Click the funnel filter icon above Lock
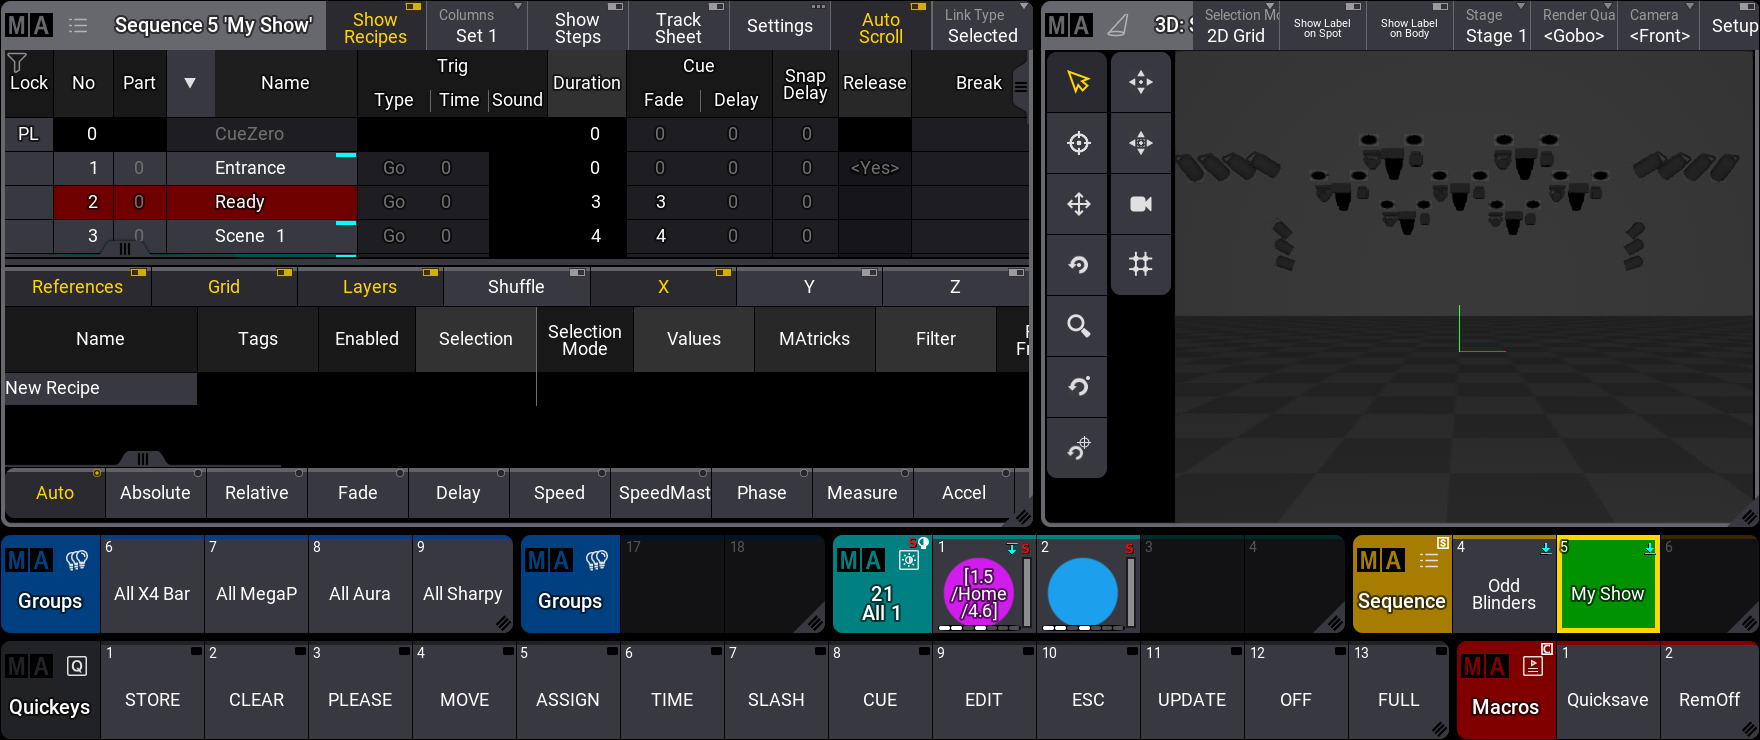 point(17,63)
